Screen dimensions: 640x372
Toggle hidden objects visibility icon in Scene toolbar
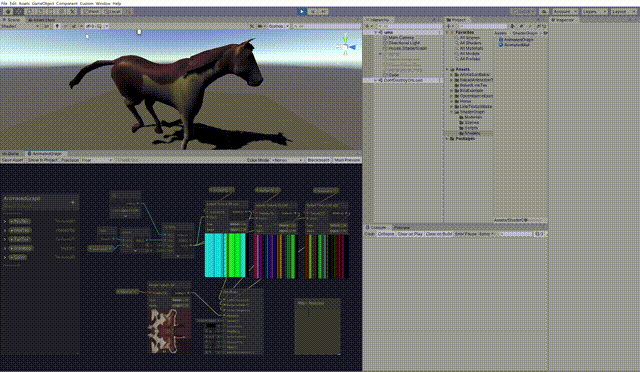pos(90,26)
